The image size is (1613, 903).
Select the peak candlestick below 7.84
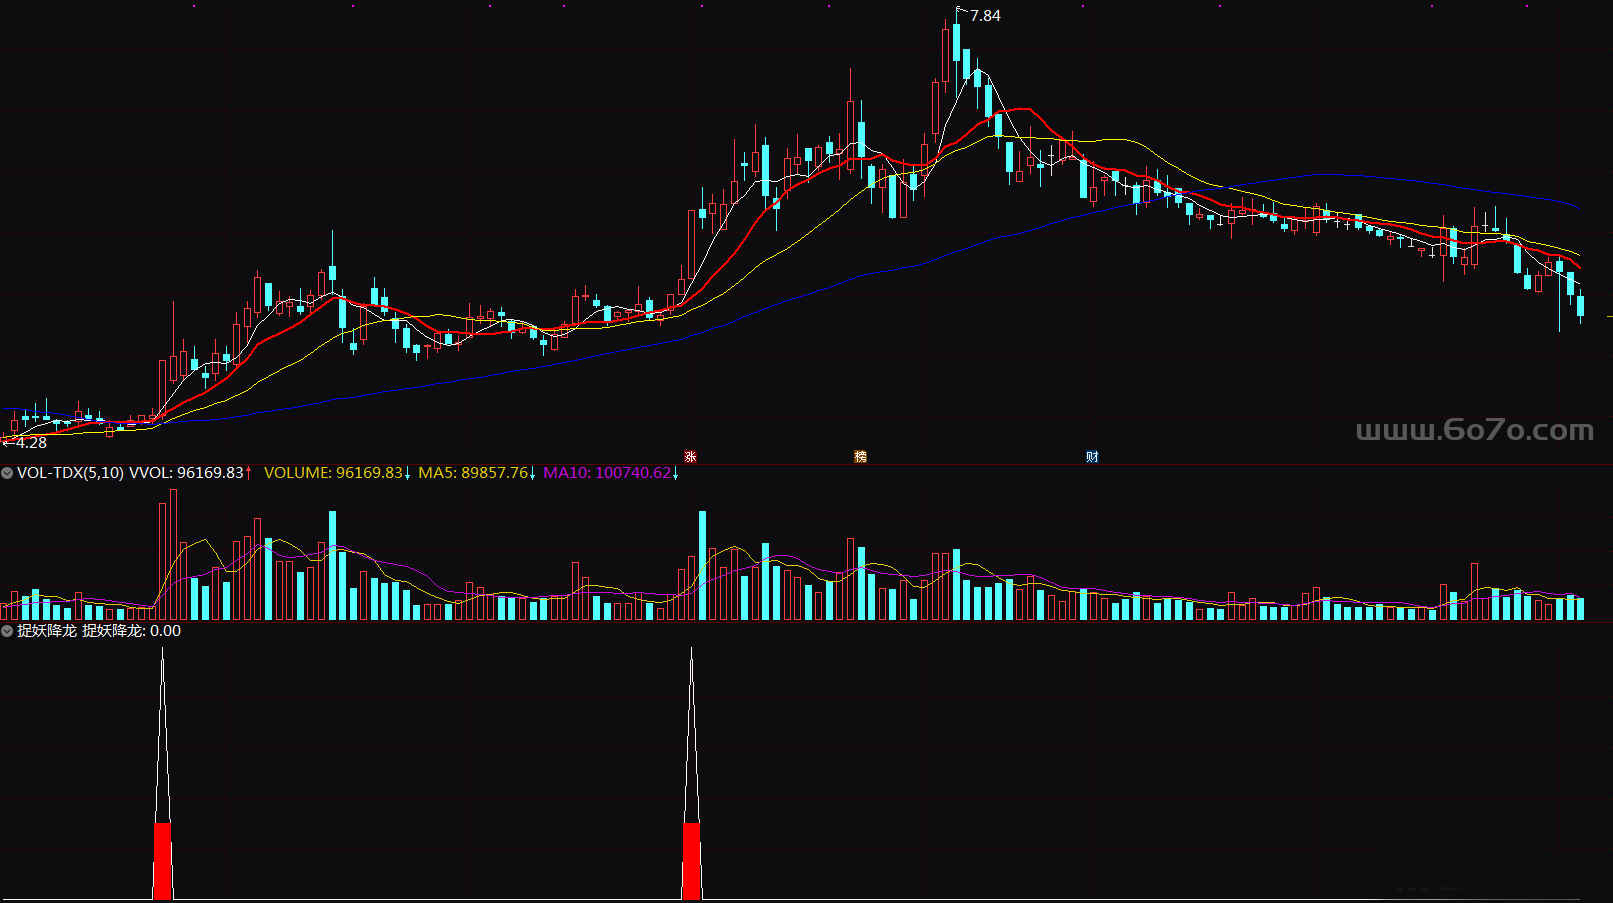click(956, 45)
